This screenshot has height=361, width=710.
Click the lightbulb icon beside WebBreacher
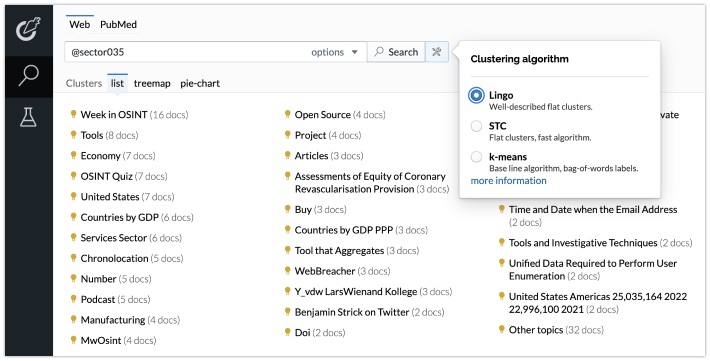(x=287, y=270)
